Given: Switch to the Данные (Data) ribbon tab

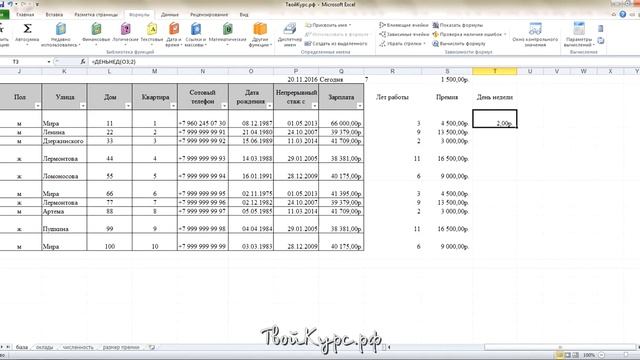Looking at the screenshot, I should (x=170, y=15).
